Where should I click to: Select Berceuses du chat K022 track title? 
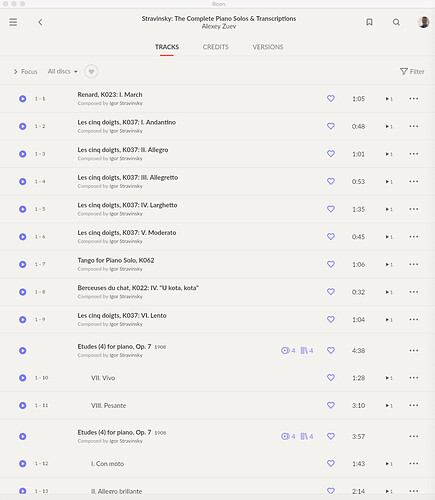click(x=138, y=288)
